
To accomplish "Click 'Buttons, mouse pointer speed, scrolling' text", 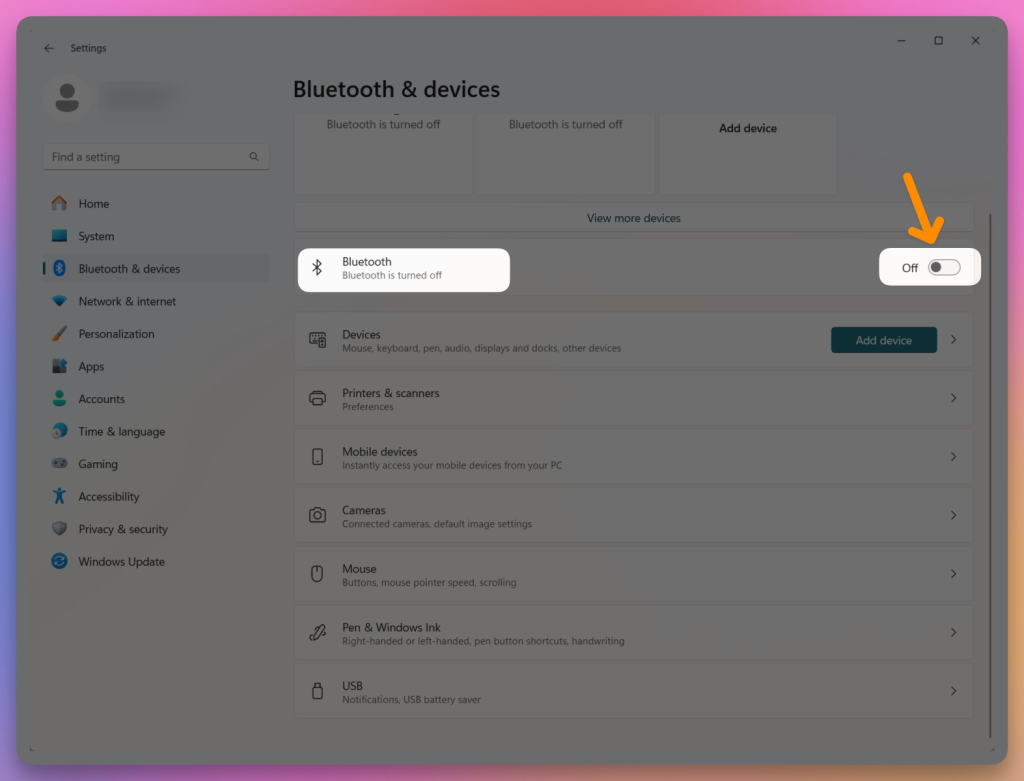I will point(429,582).
